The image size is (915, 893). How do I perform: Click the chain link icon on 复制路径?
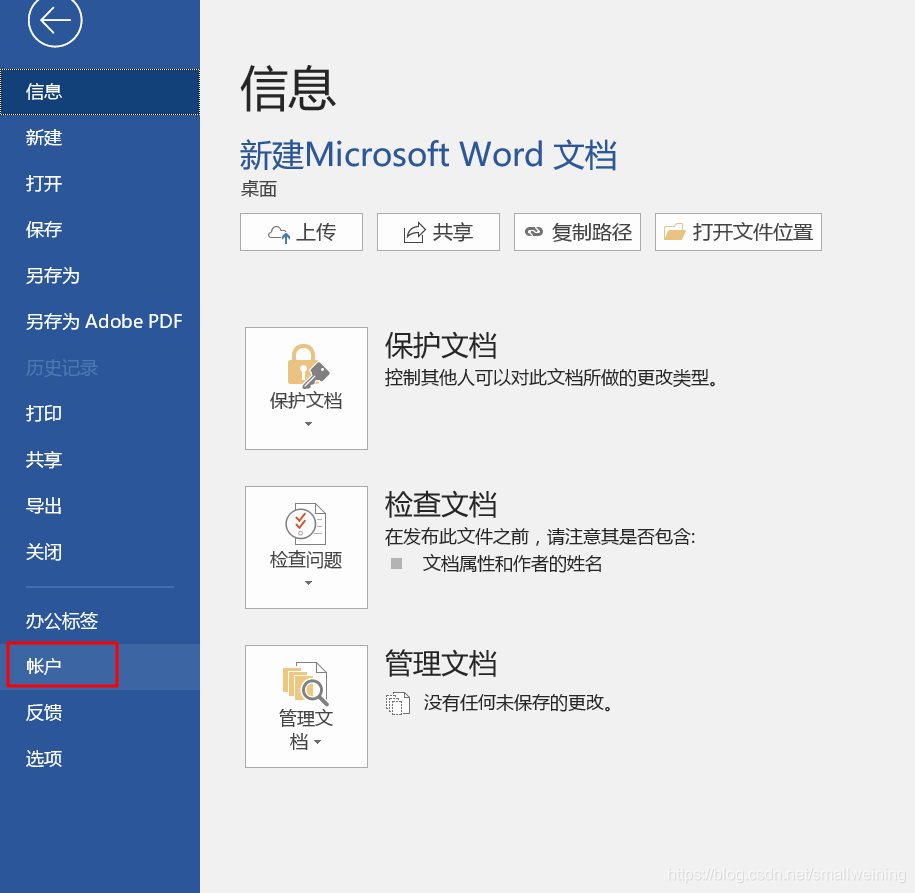pyautogui.click(x=533, y=232)
